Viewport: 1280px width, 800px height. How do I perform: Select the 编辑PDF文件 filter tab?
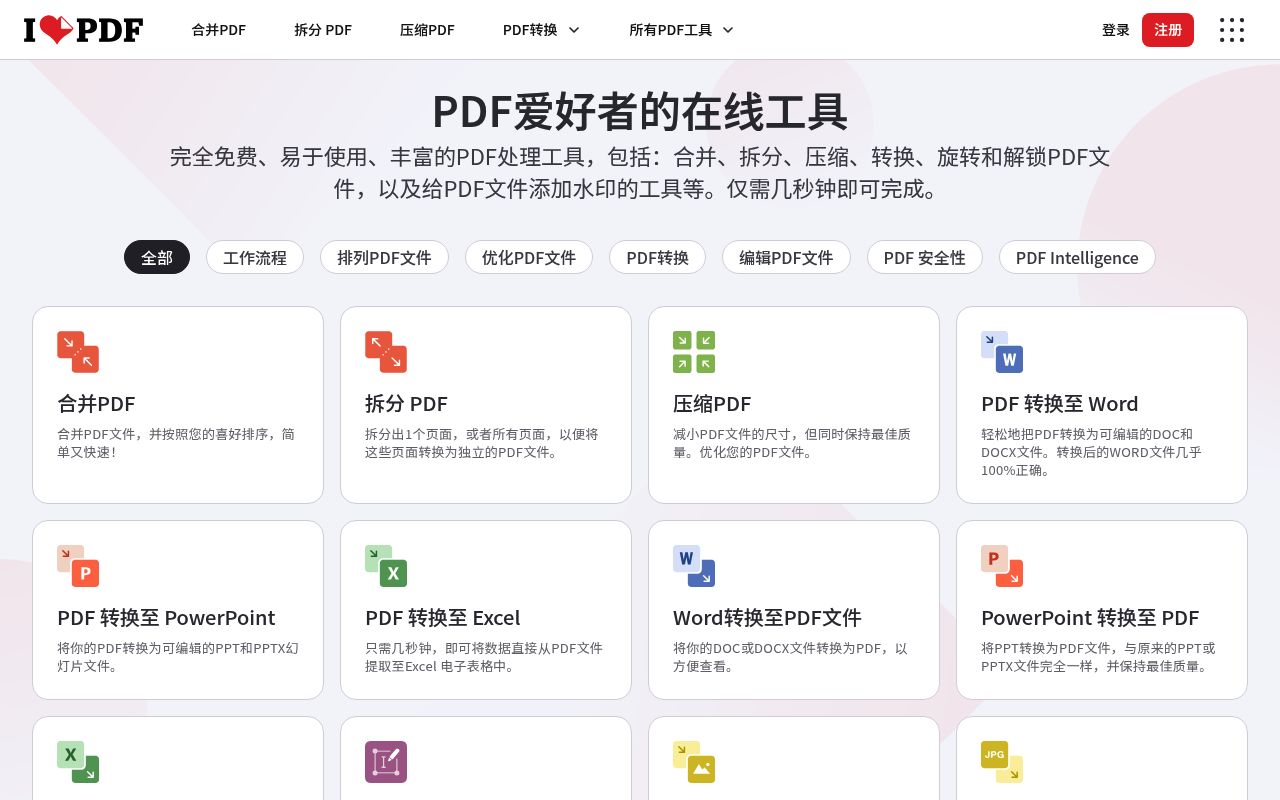[x=786, y=257]
